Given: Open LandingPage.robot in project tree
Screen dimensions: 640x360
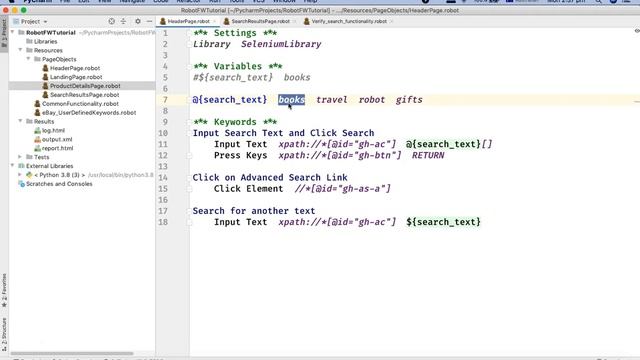Looking at the screenshot, I should coord(76,77).
